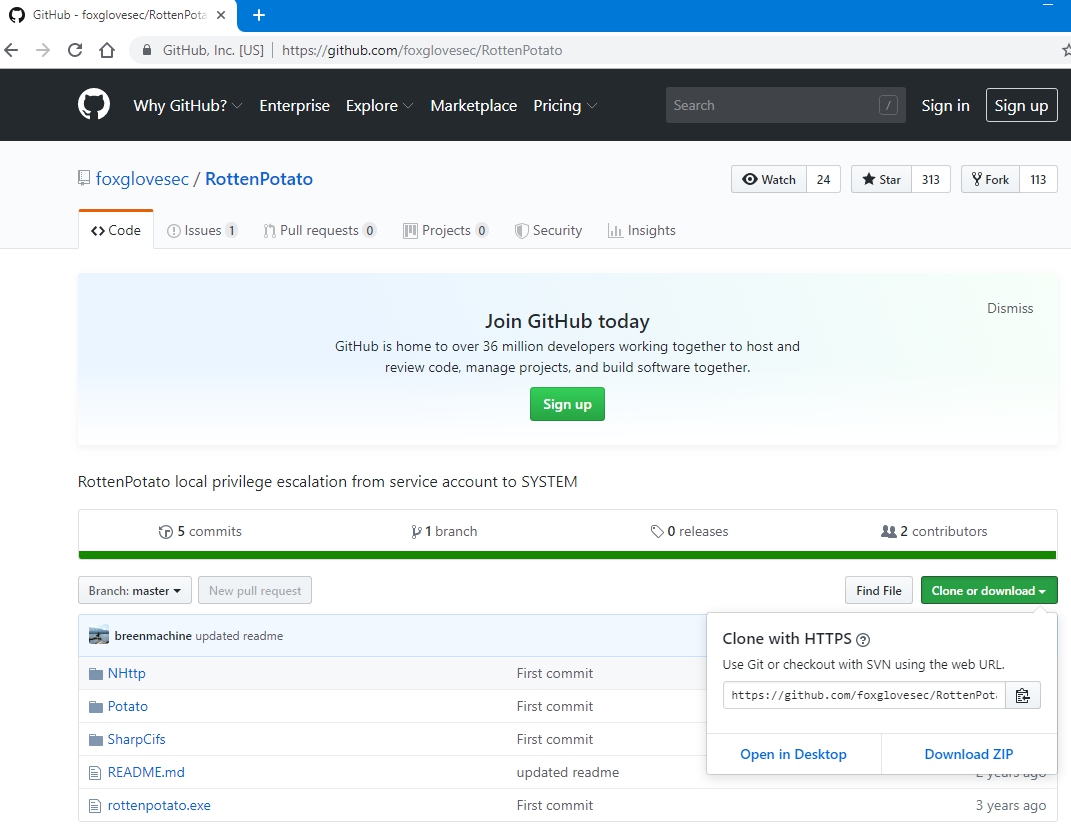This screenshot has width=1071, height=825.
Task: Close the GitHub RottenPotato browser tab
Action: (x=221, y=15)
